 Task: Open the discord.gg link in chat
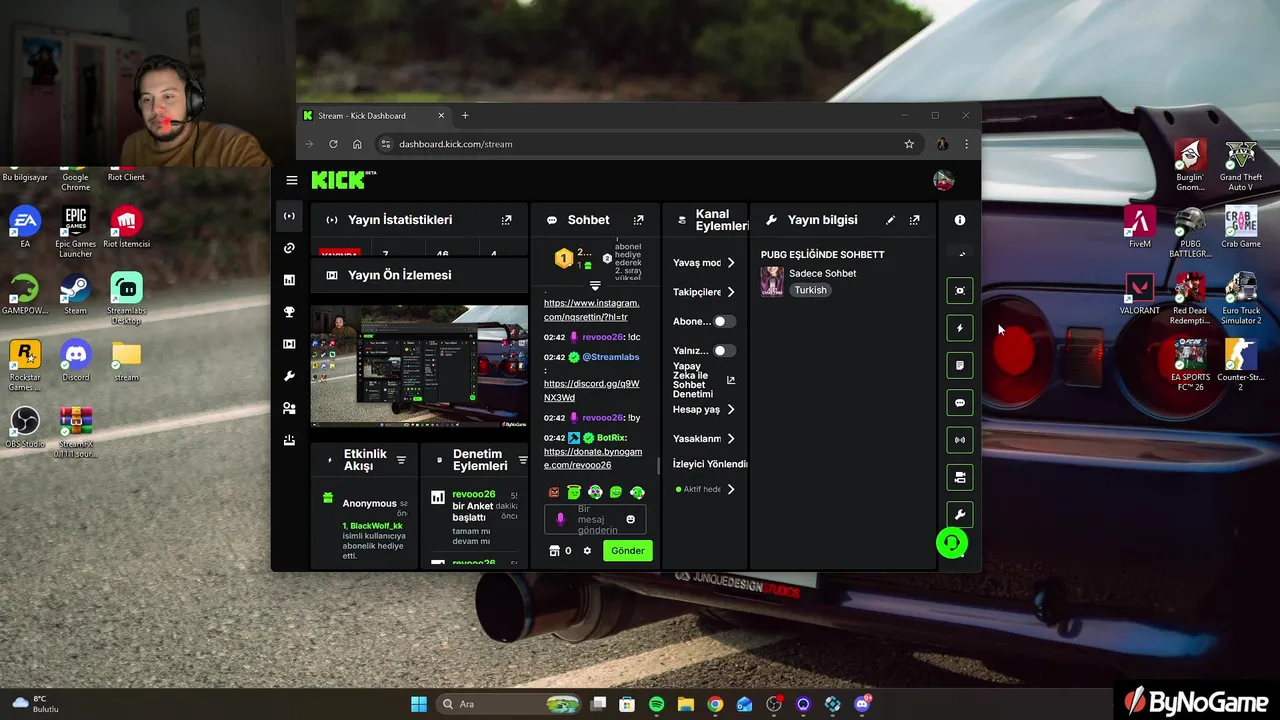(592, 390)
